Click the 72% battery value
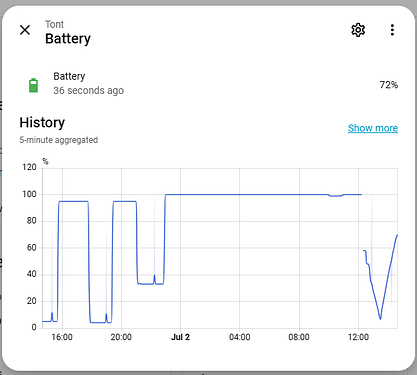This screenshot has height=375, width=417. click(x=389, y=85)
